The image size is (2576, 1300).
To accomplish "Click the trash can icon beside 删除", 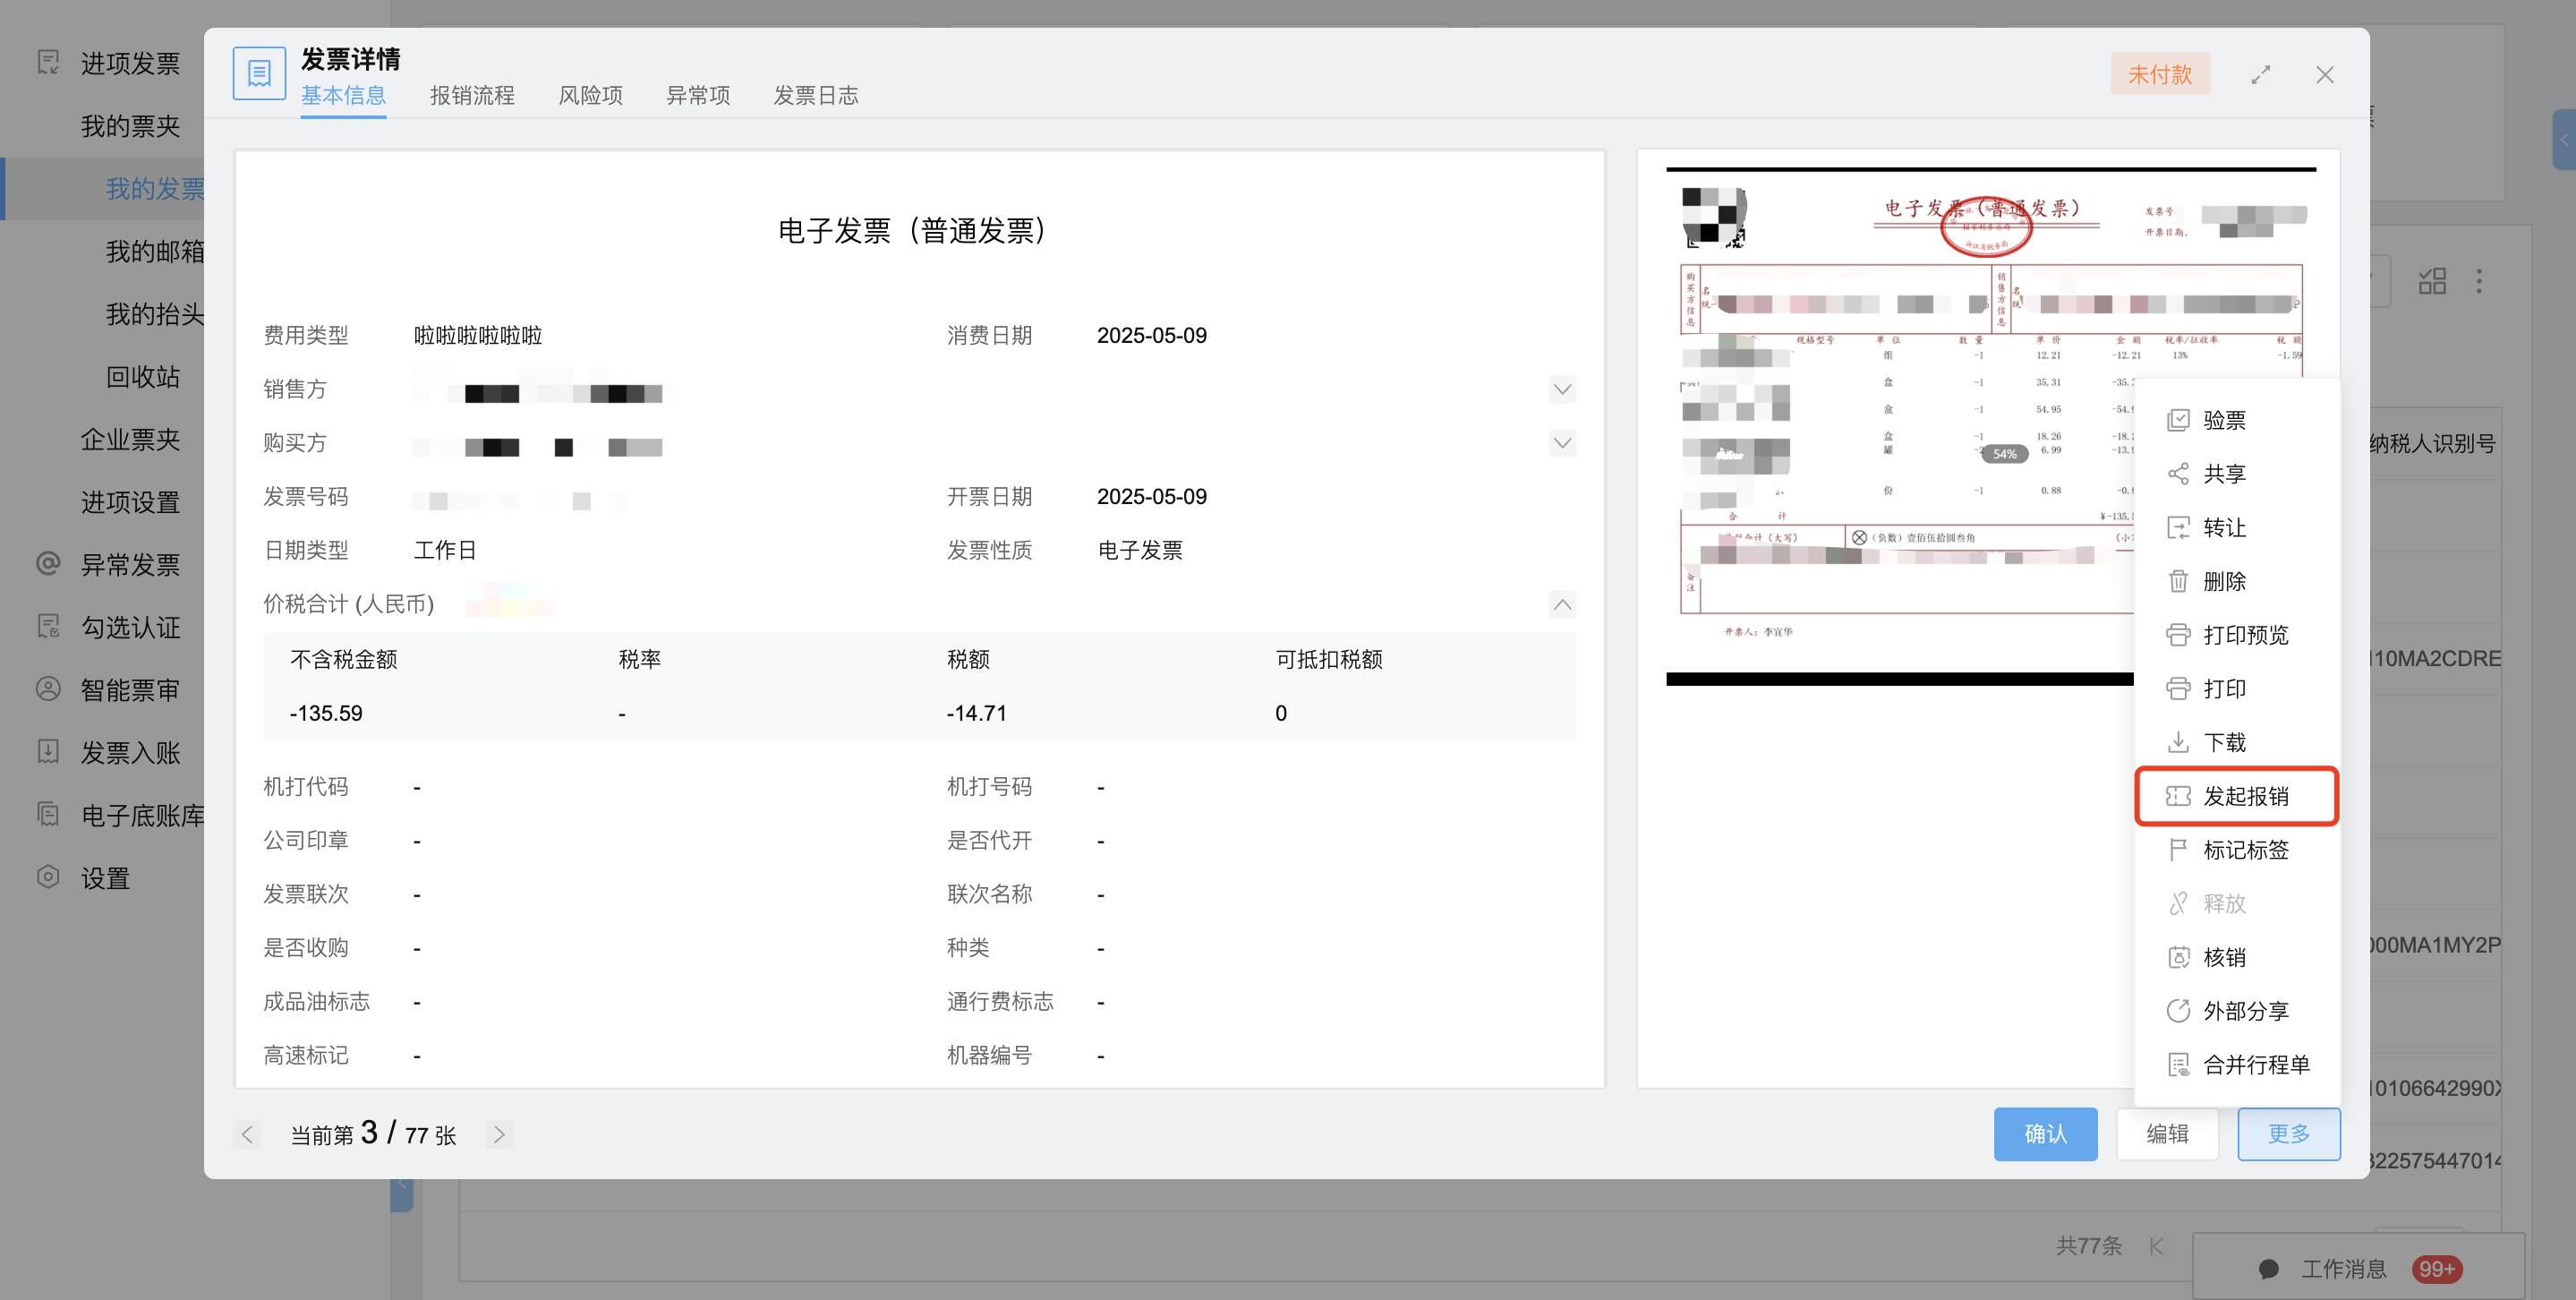I will [x=2178, y=582].
